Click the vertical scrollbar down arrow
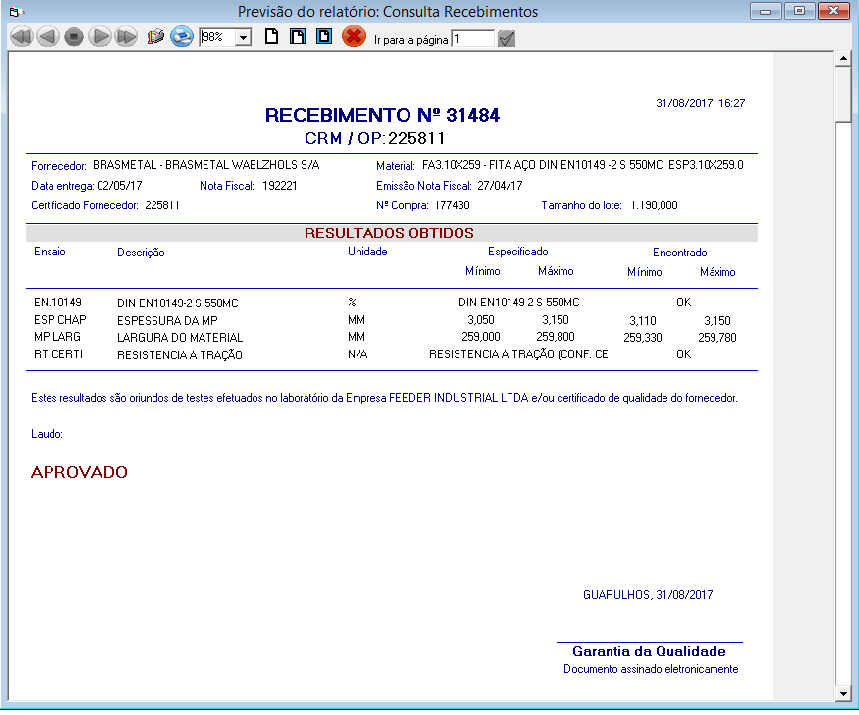The image size is (859, 715). coord(843,694)
